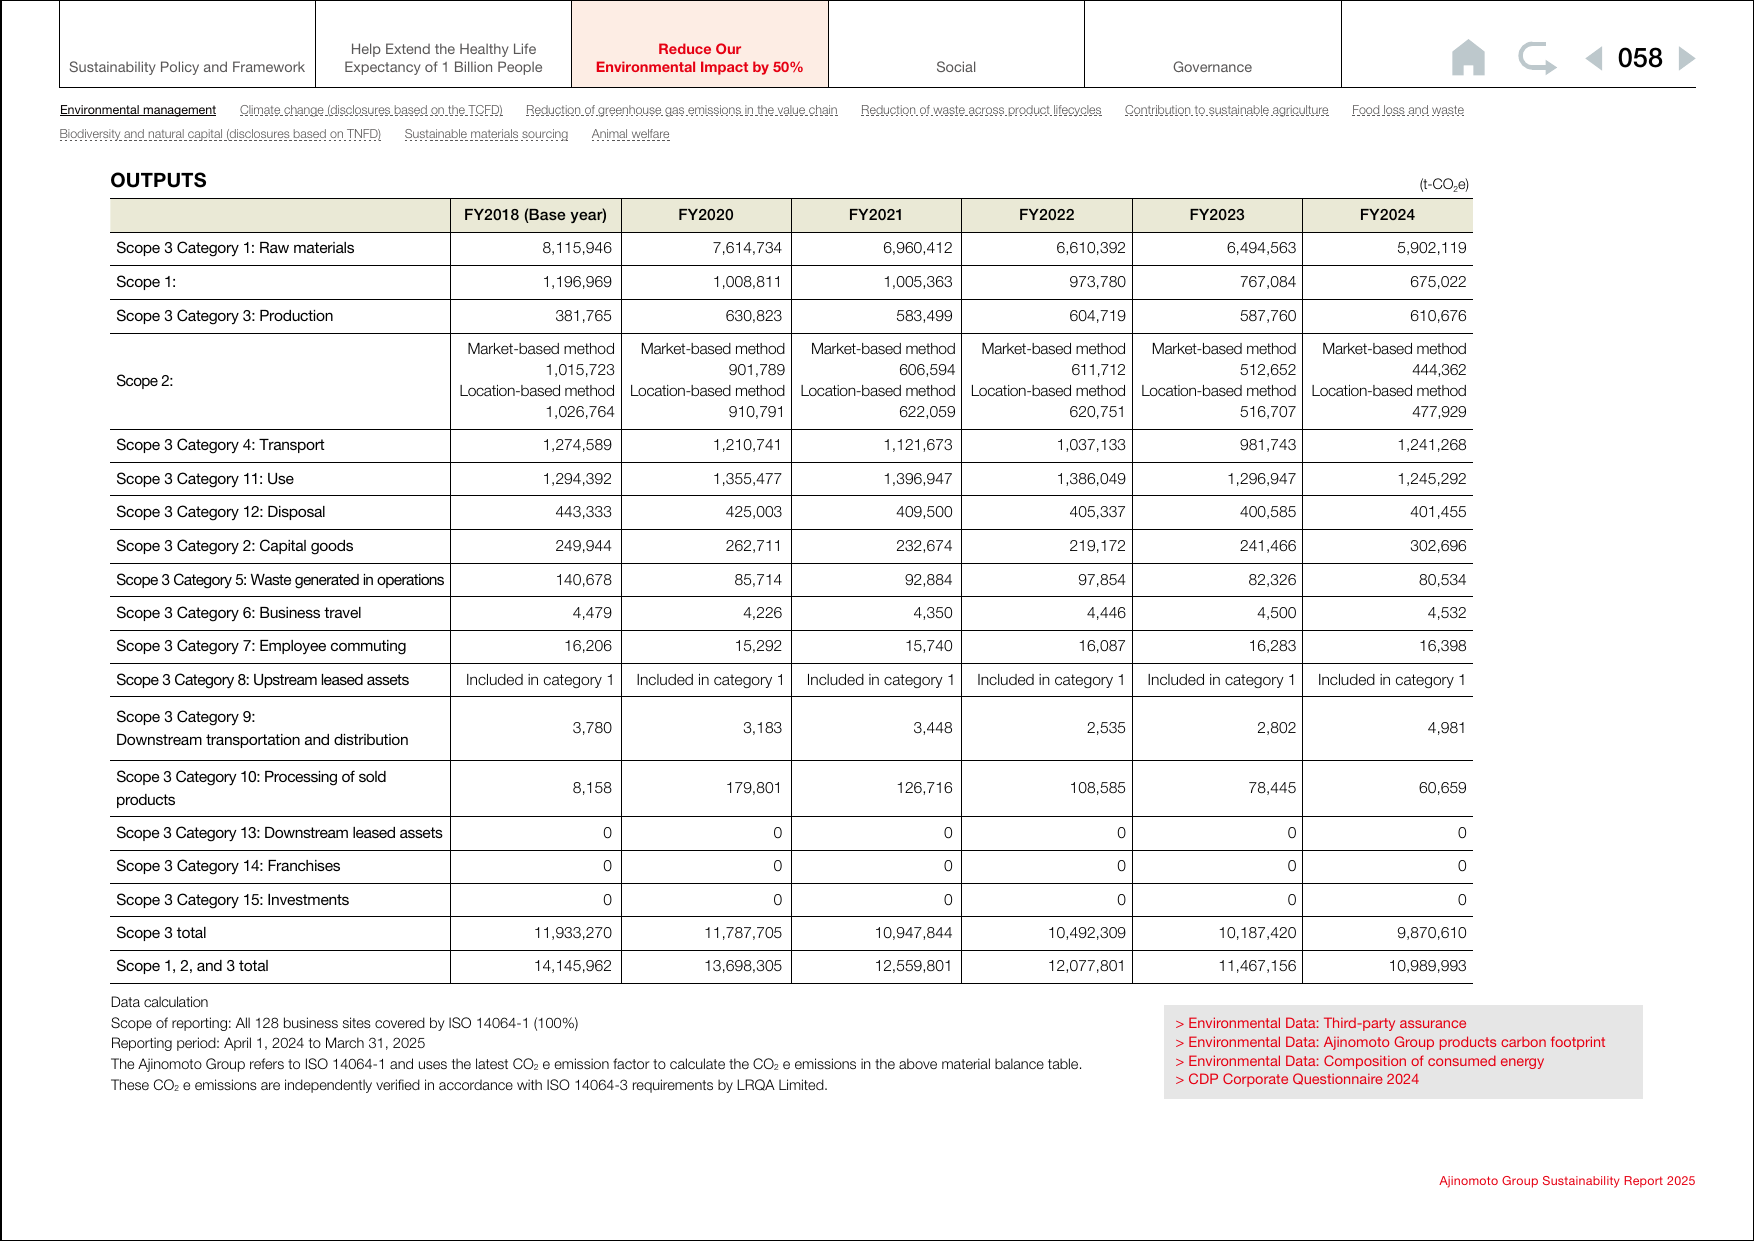Click value 5,902,119 in FY2024
The height and width of the screenshot is (1241, 1754).
[1431, 248]
